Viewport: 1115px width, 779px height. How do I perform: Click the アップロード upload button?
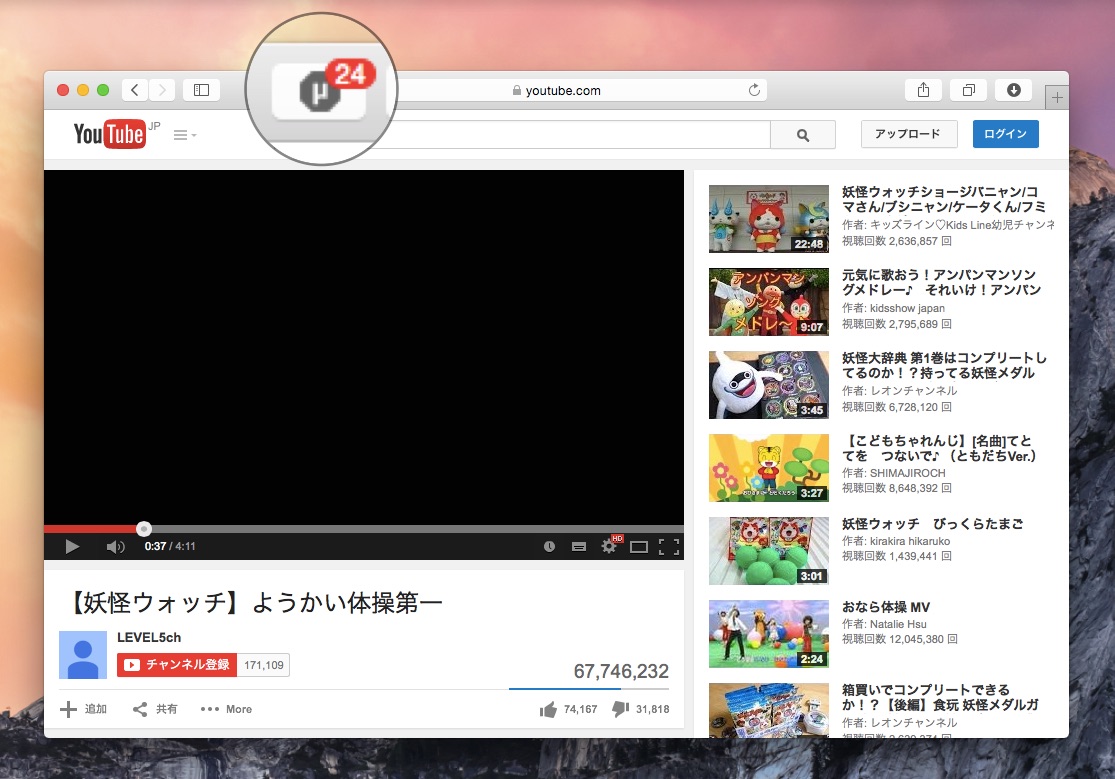click(x=909, y=134)
